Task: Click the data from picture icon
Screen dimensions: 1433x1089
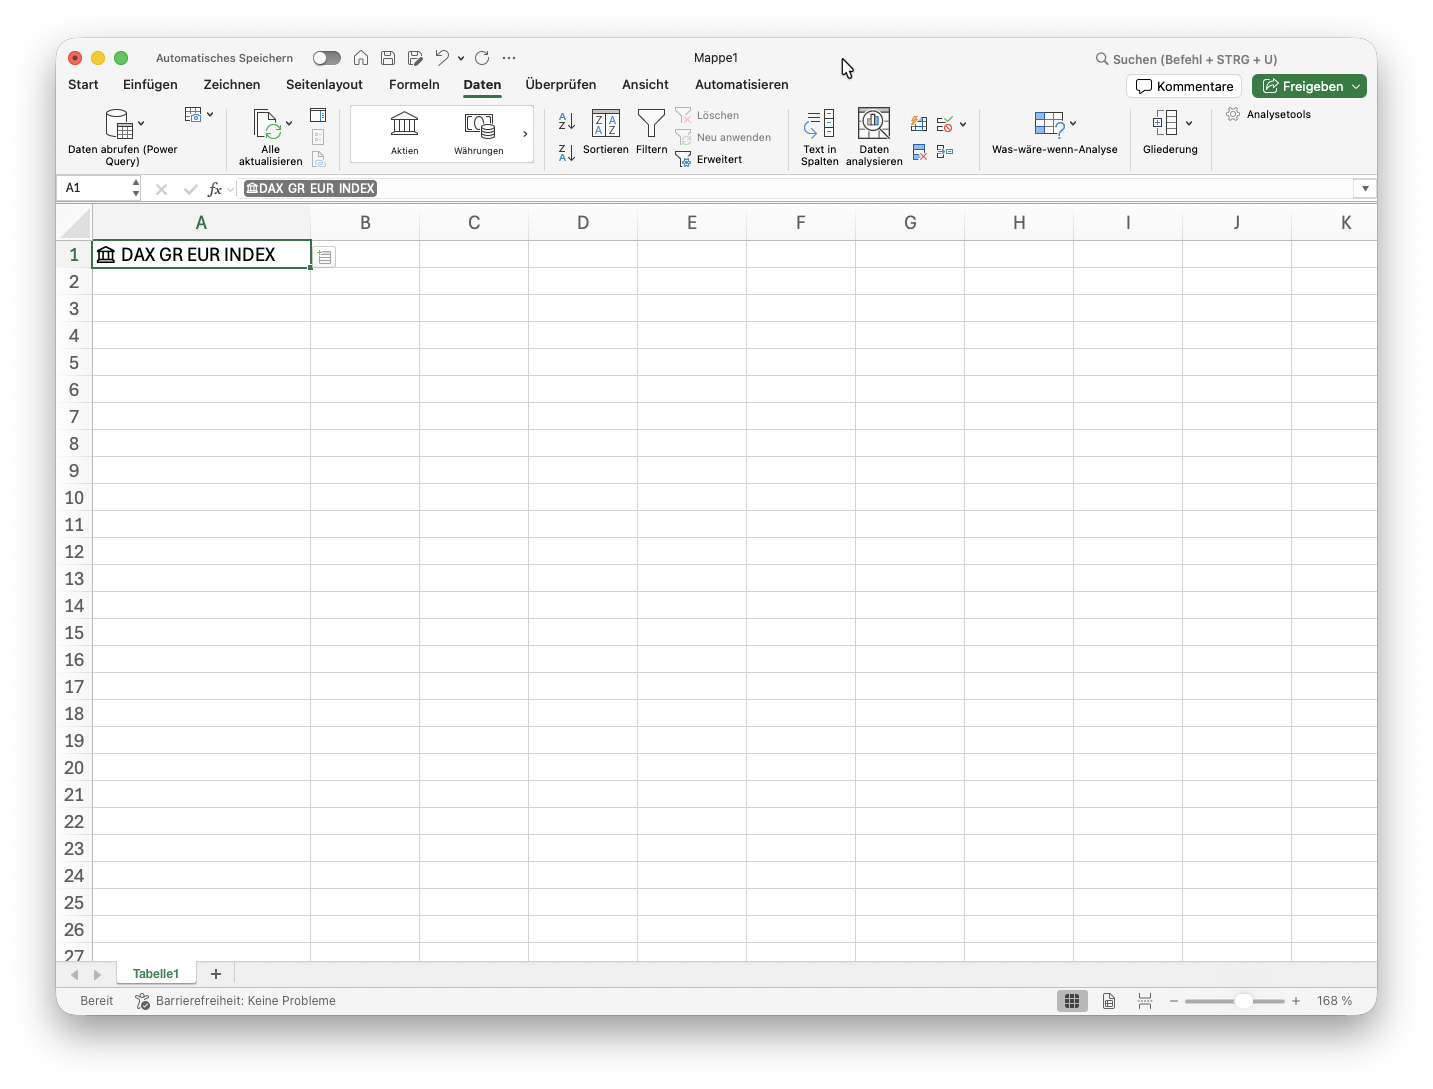Action: click(194, 115)
